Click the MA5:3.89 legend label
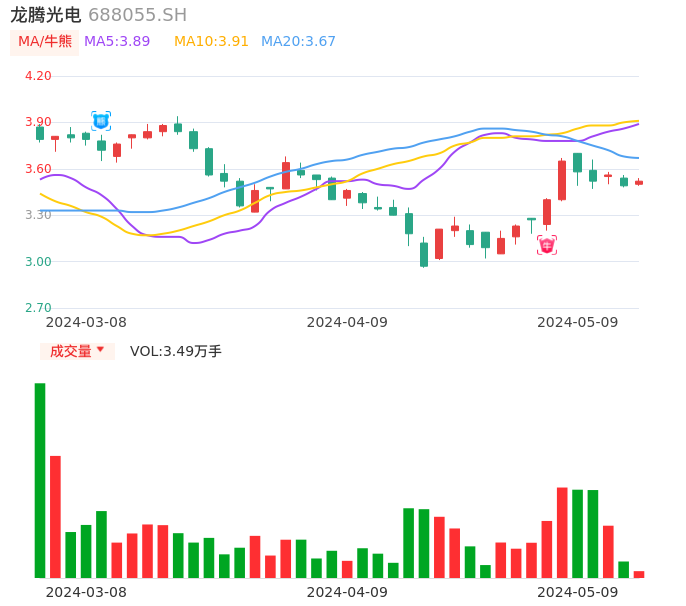Screen dimensions: 686x606 coord(117,42)
